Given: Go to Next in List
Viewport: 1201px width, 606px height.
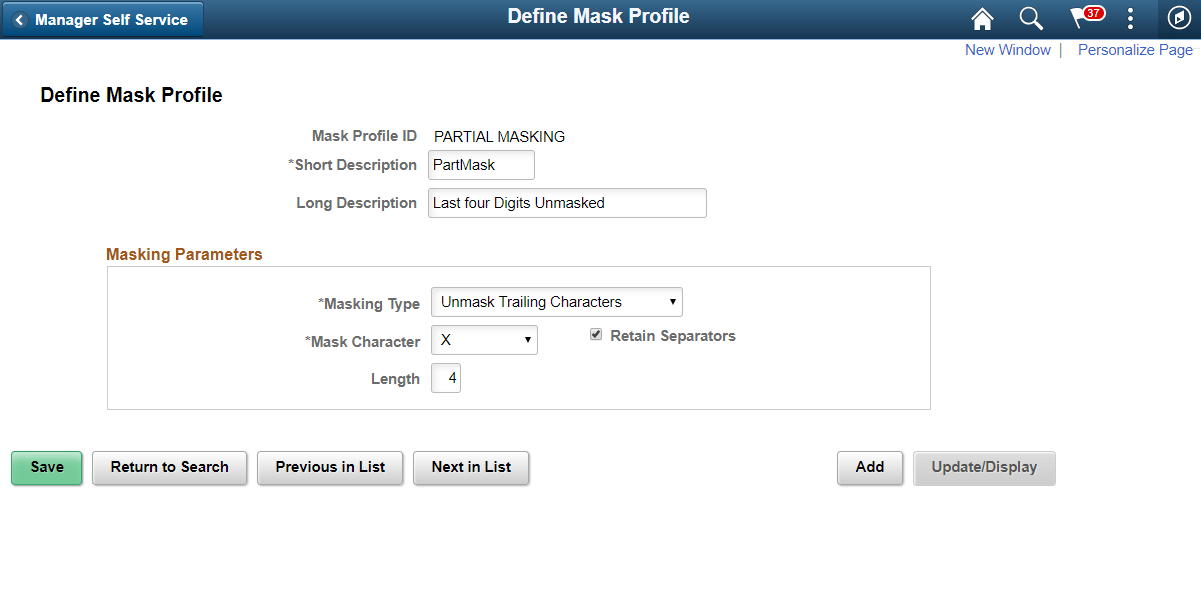Looking at the screenshot, I should click(471, 467).
